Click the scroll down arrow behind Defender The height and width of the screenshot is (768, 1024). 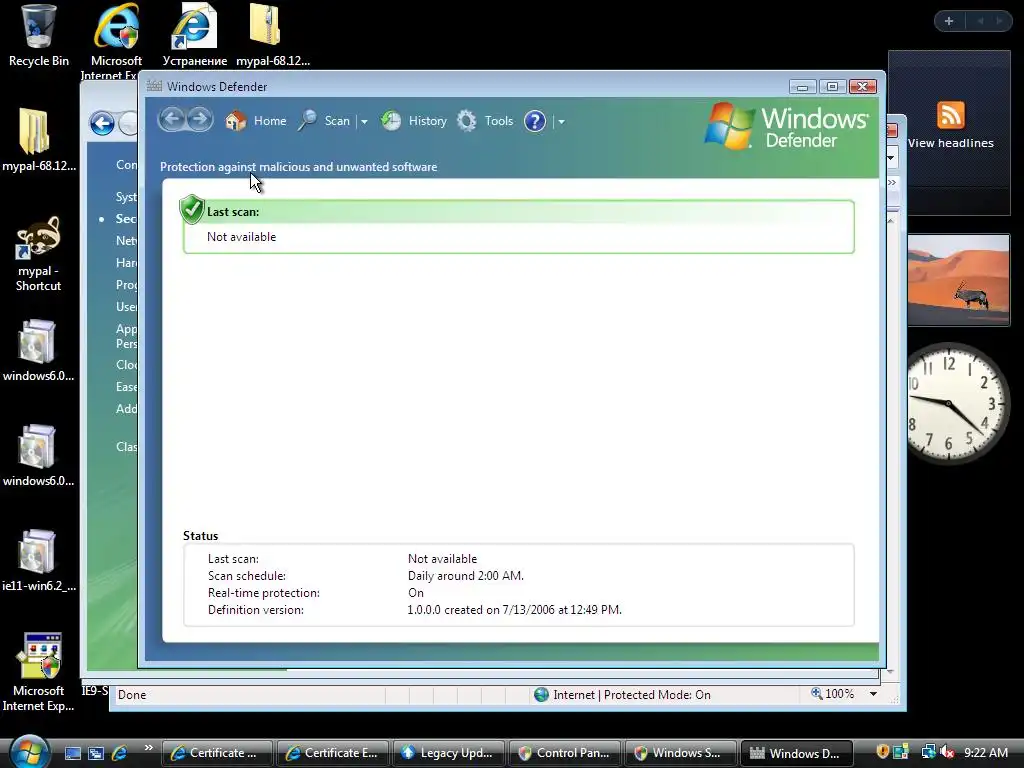[x=890, y=671]
